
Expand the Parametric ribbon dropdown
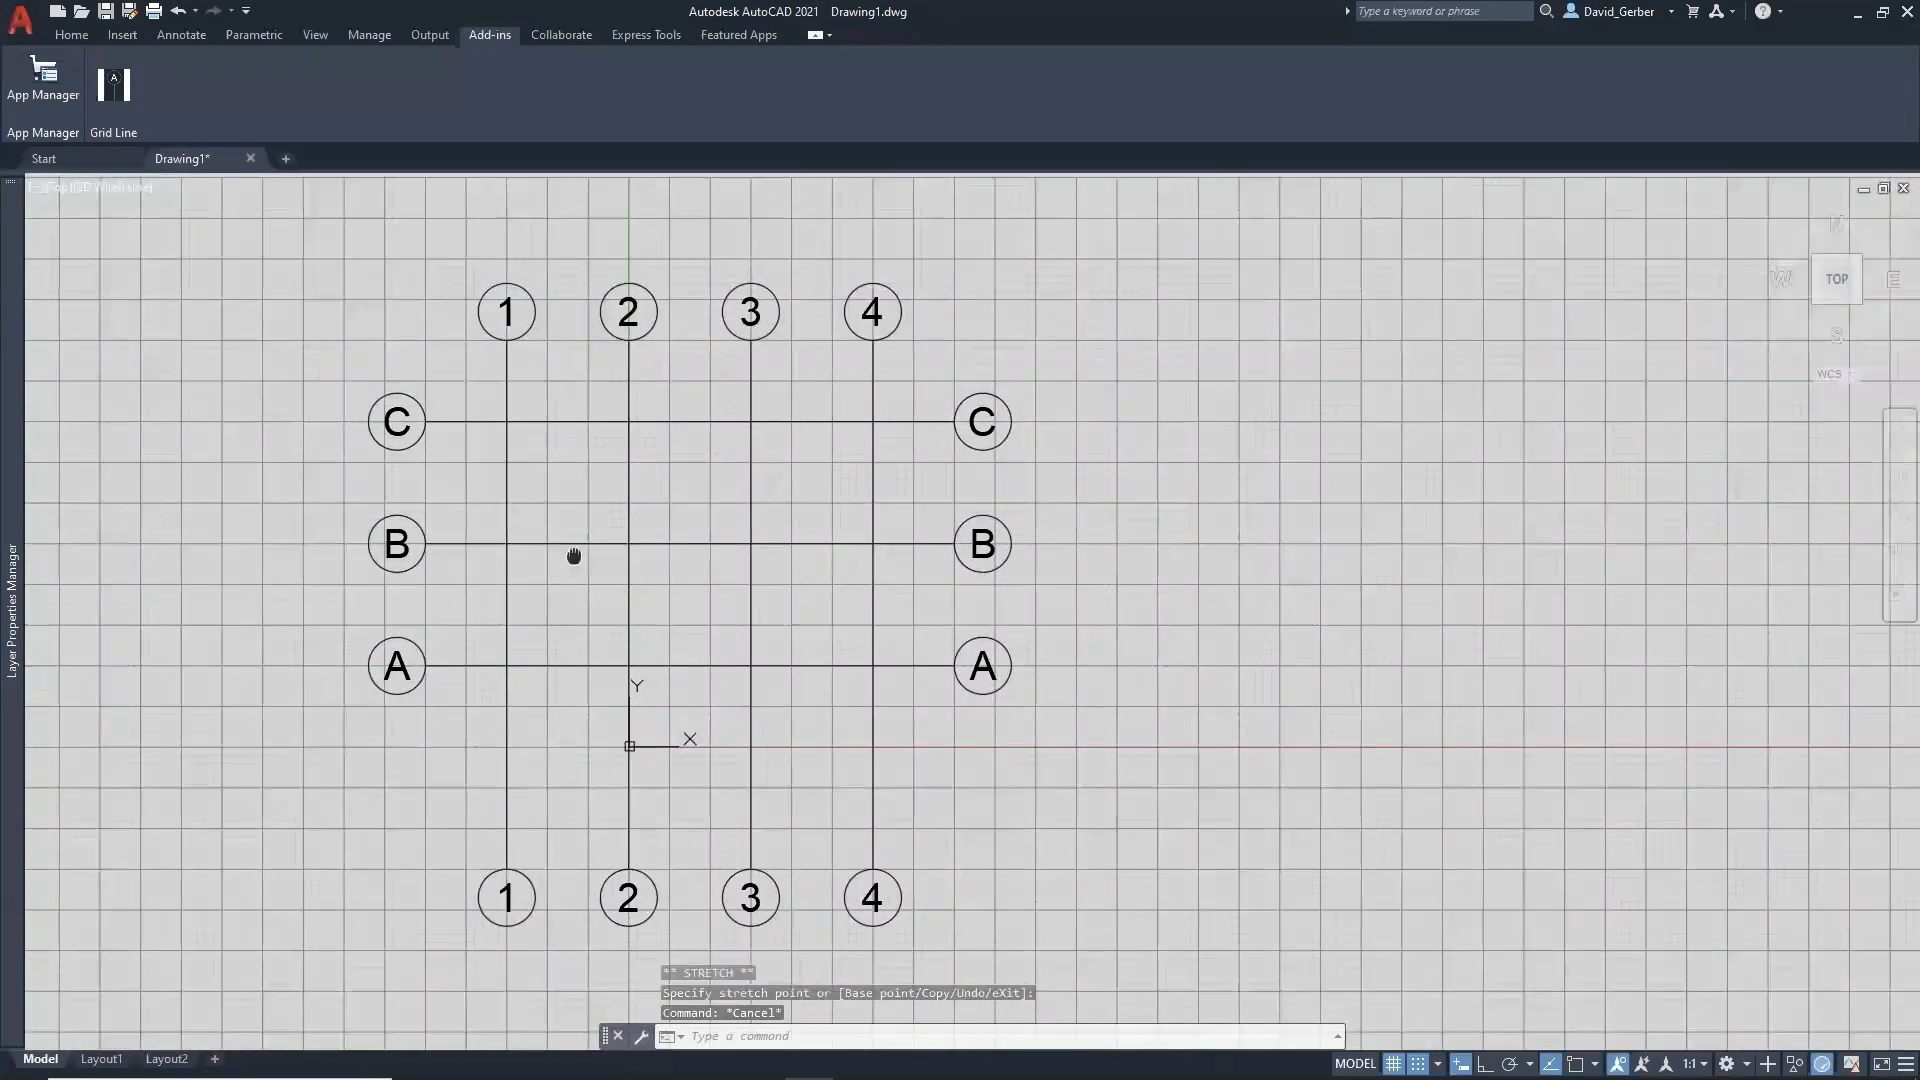255,36
